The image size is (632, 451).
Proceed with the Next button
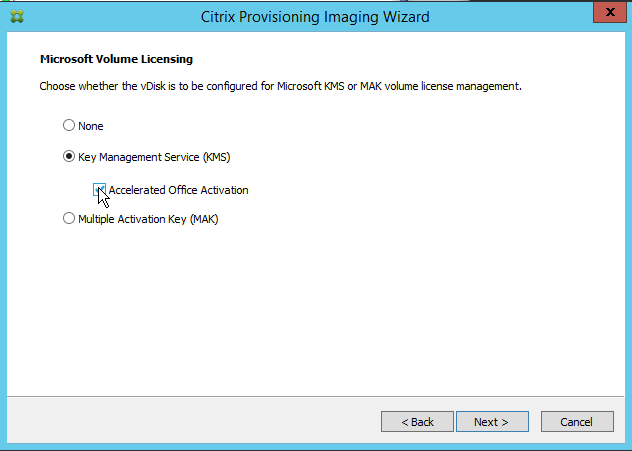491,422
